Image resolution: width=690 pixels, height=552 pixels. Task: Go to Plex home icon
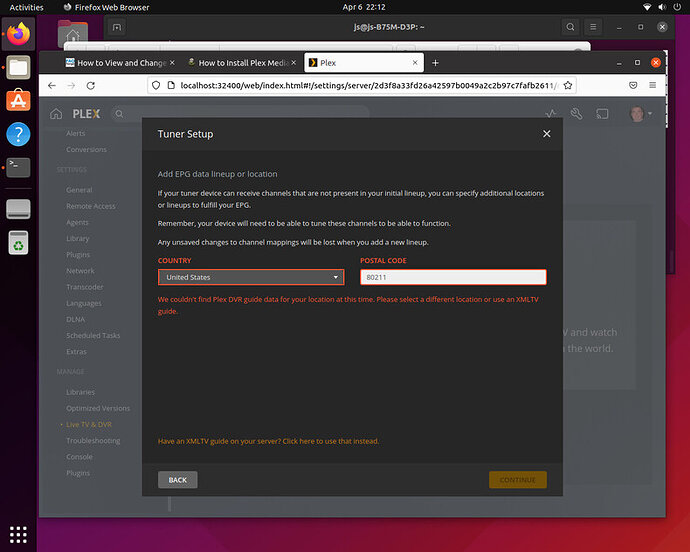[x=56, y=114]
